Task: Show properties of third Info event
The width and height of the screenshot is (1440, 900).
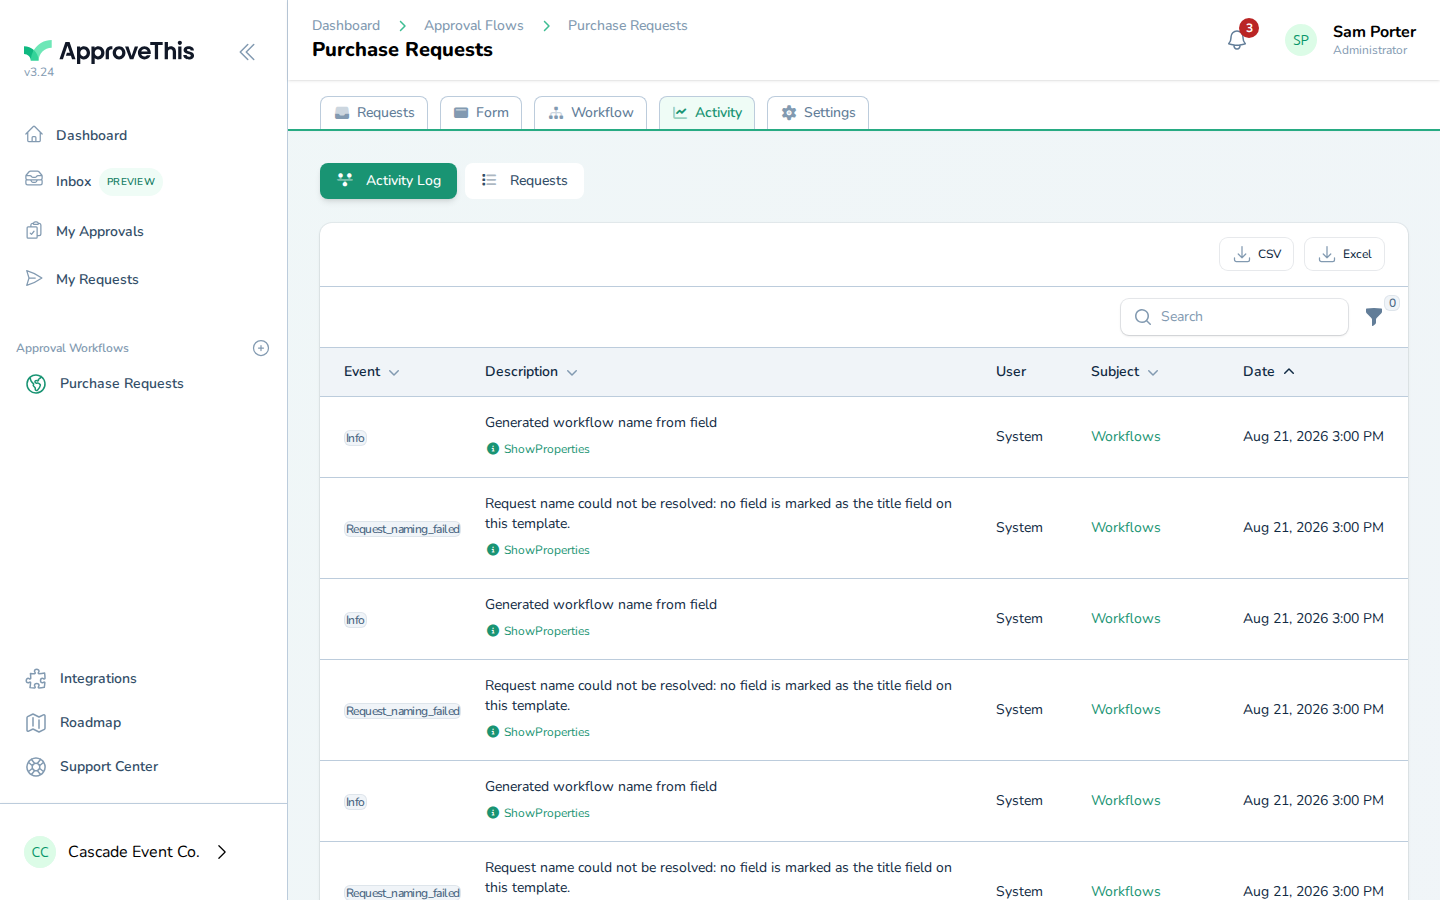Action: 538,813
